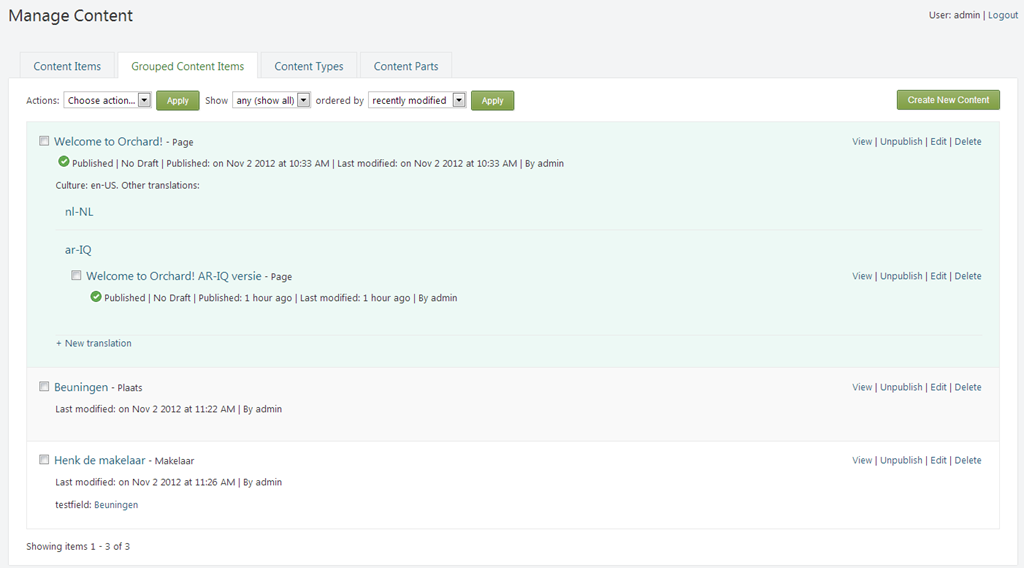This screenshot has width=1024, height=568.
Task: Expand the Show filter dropdown
Action: (271, 101)
